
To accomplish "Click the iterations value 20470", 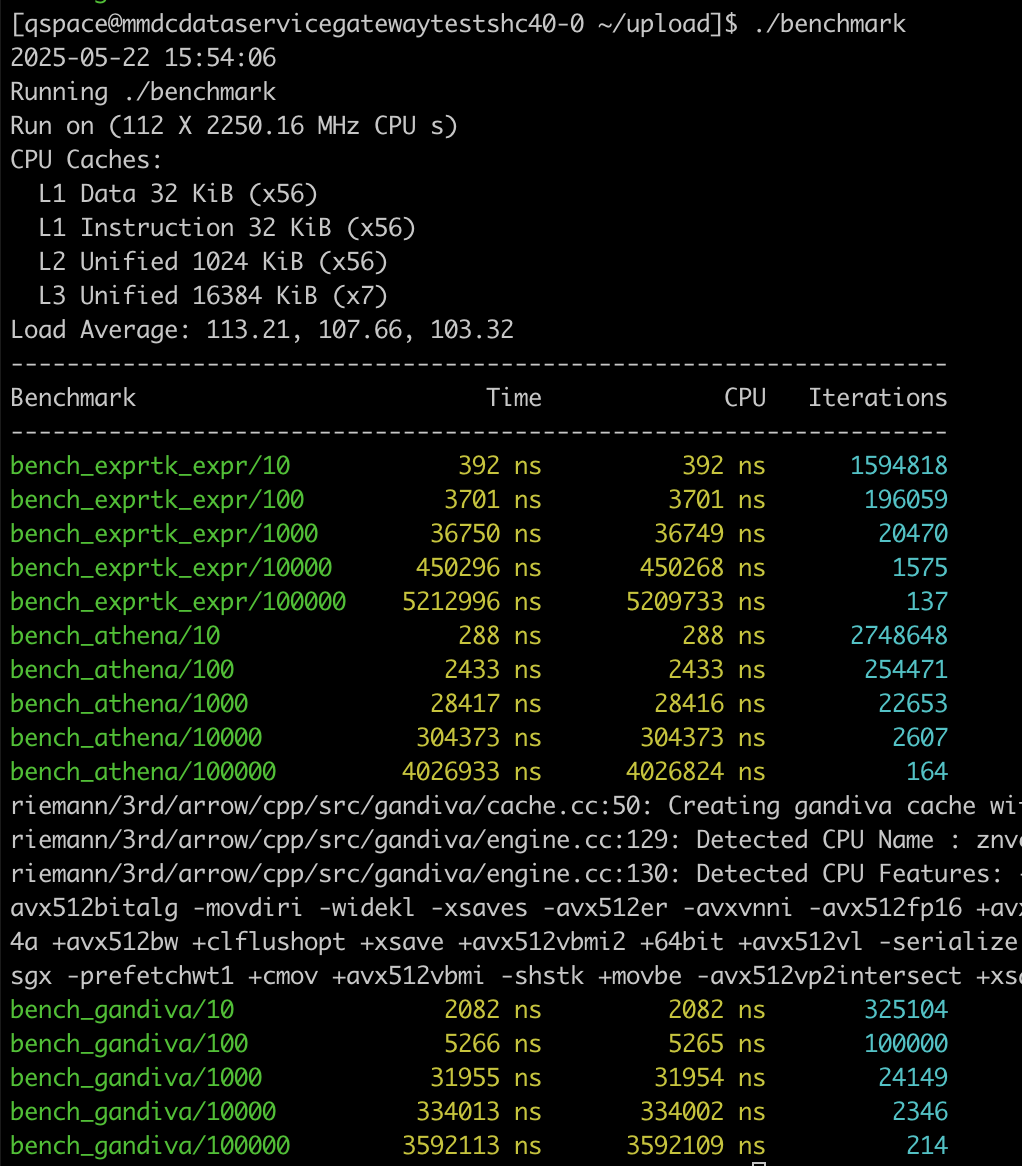I will click(913, 534).
